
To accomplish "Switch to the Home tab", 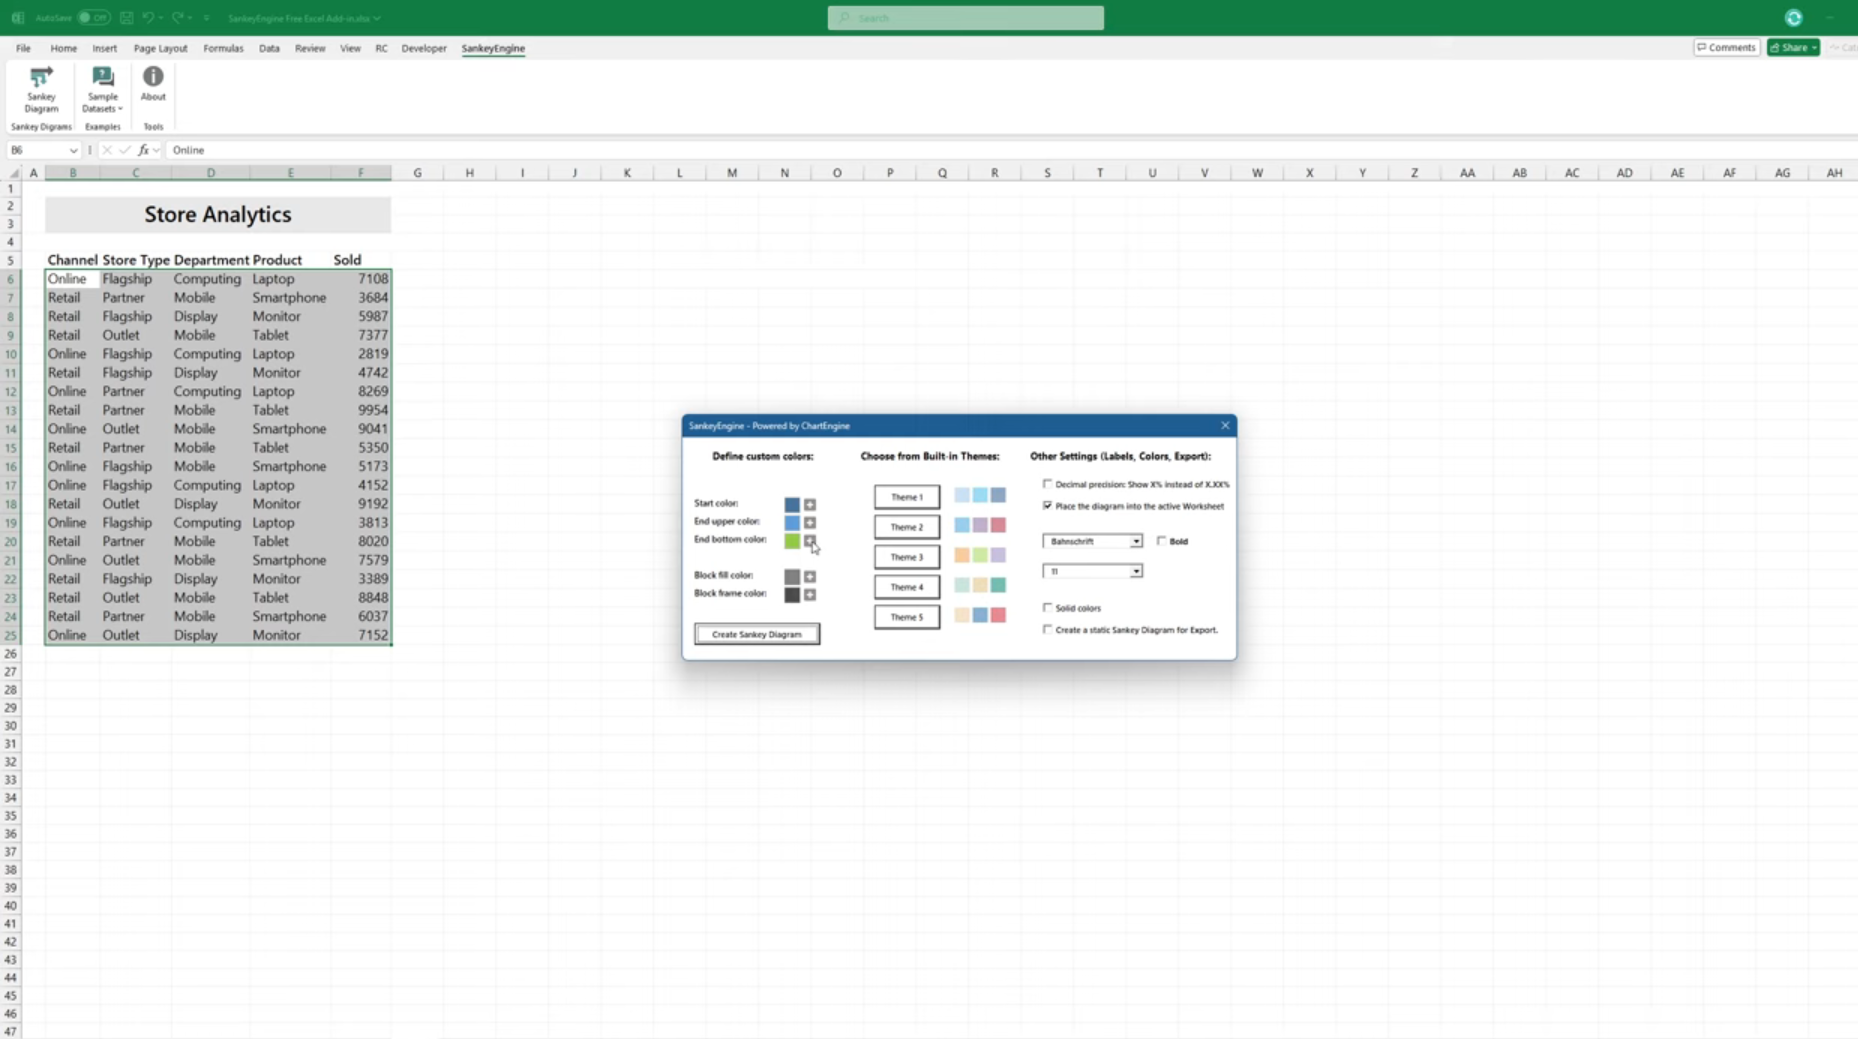I will click(x=63, y=48).
